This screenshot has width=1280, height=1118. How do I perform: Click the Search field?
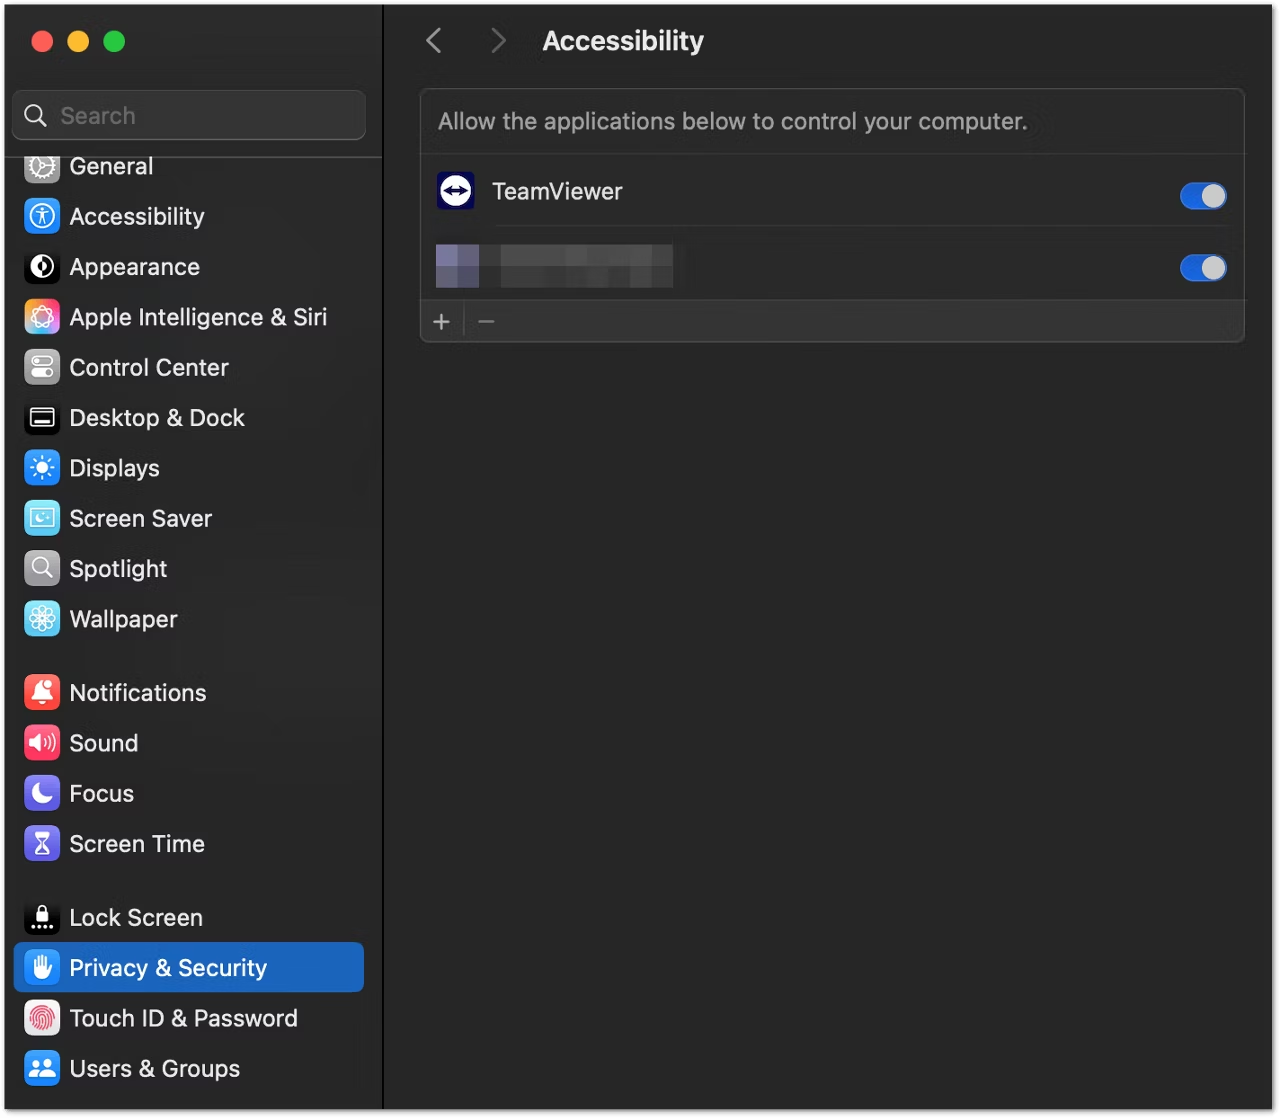click(188, 115)
